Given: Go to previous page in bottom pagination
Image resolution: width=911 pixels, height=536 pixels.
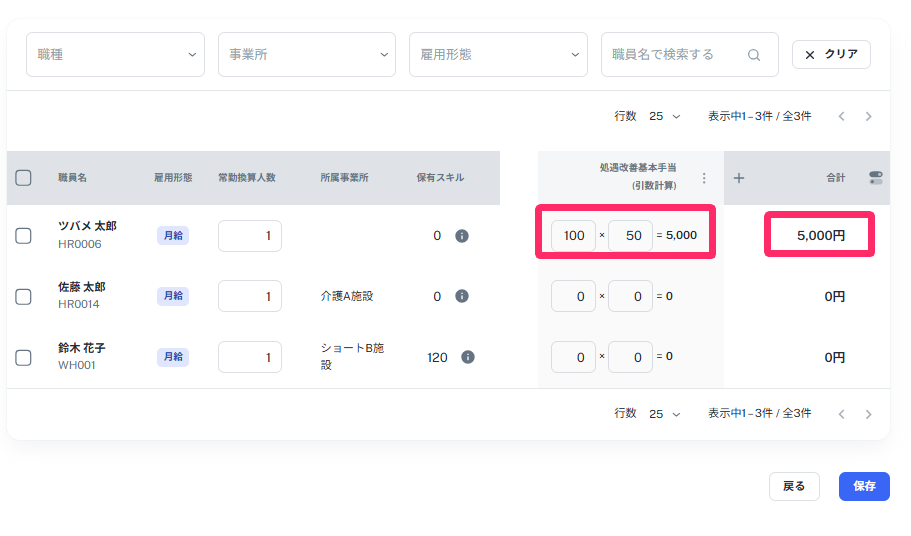Looking at the screenshot, I should [842, 413].
